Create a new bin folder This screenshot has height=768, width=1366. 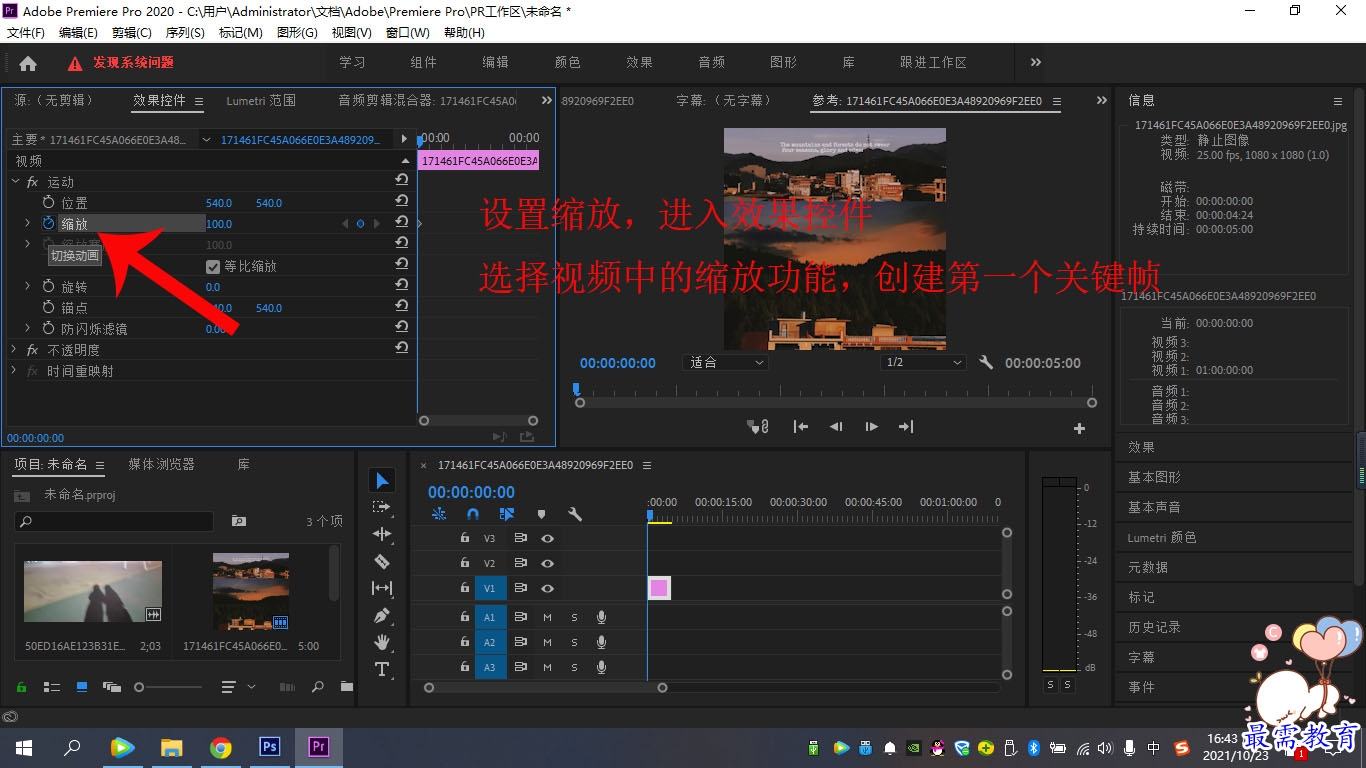(x=346, y=687)
